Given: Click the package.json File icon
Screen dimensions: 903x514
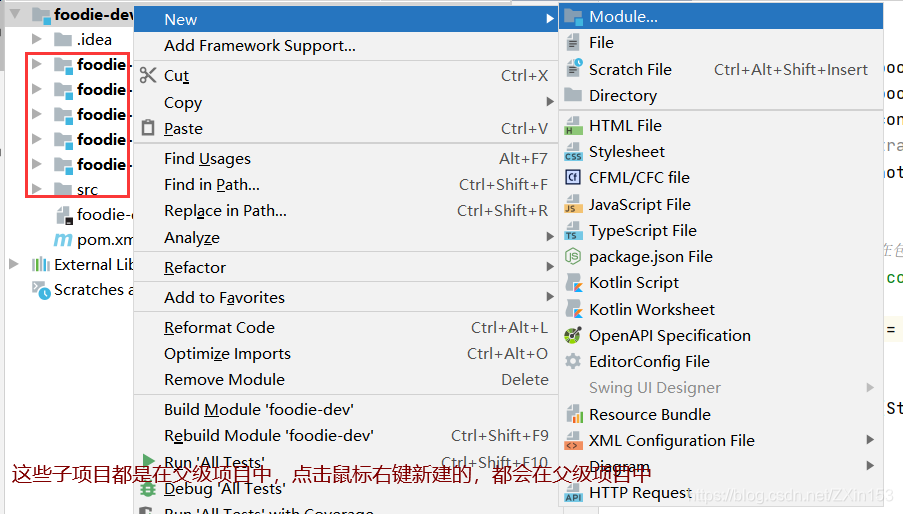Looking at the screenshot, I should pyautogui.click(x=573, y=256).
